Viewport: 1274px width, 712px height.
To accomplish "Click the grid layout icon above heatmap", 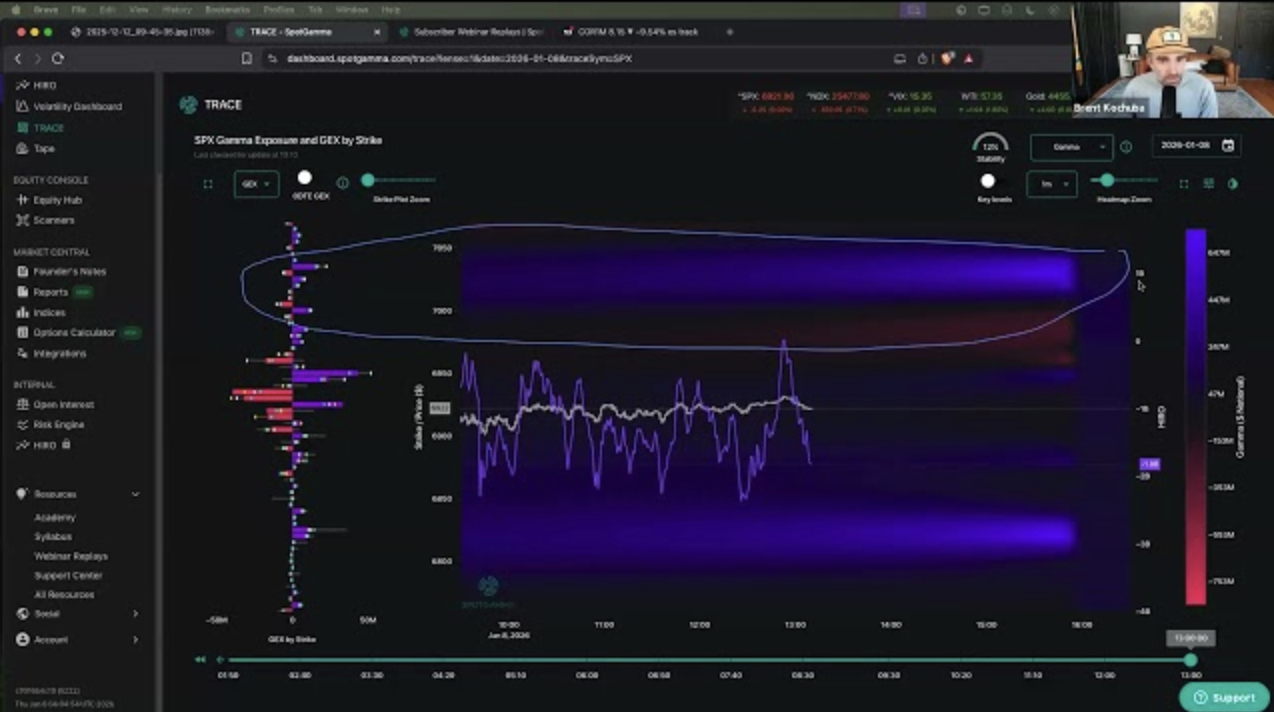I will click(1208, 184).
